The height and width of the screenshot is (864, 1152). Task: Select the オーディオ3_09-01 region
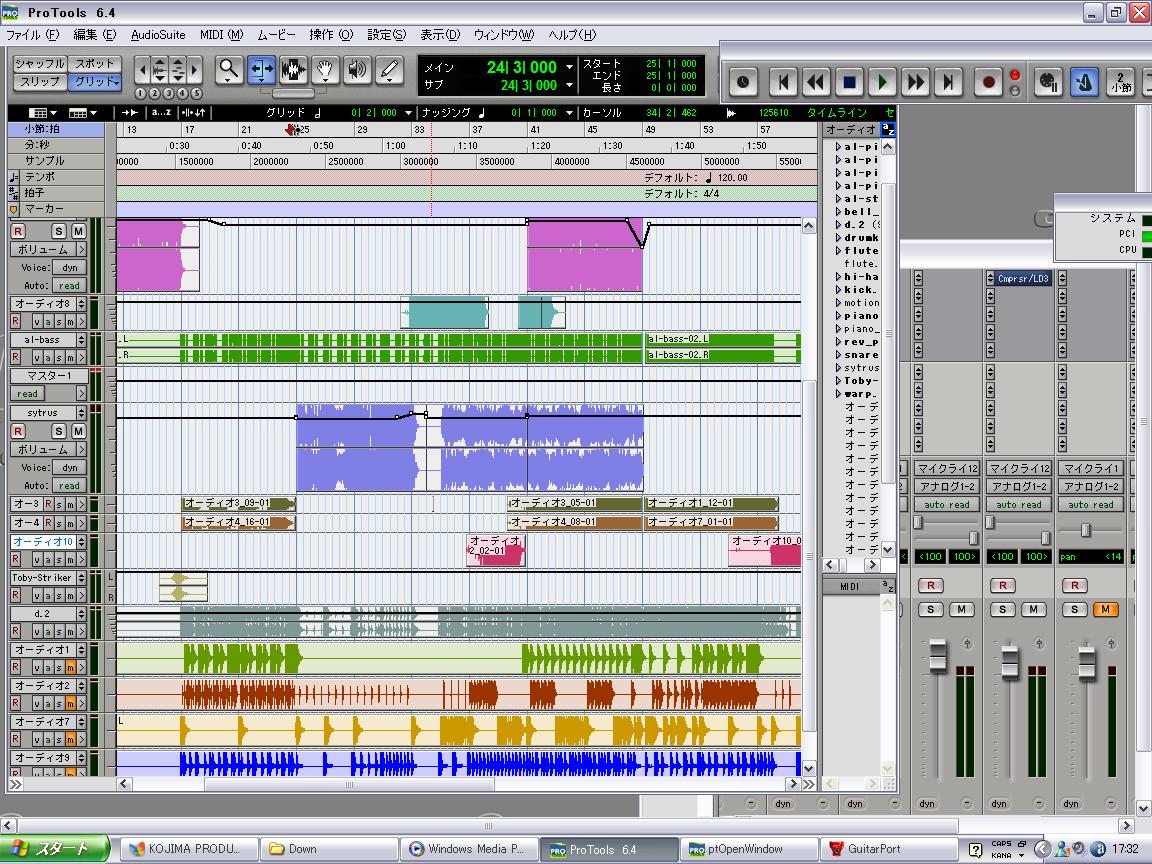pos(238,503)
